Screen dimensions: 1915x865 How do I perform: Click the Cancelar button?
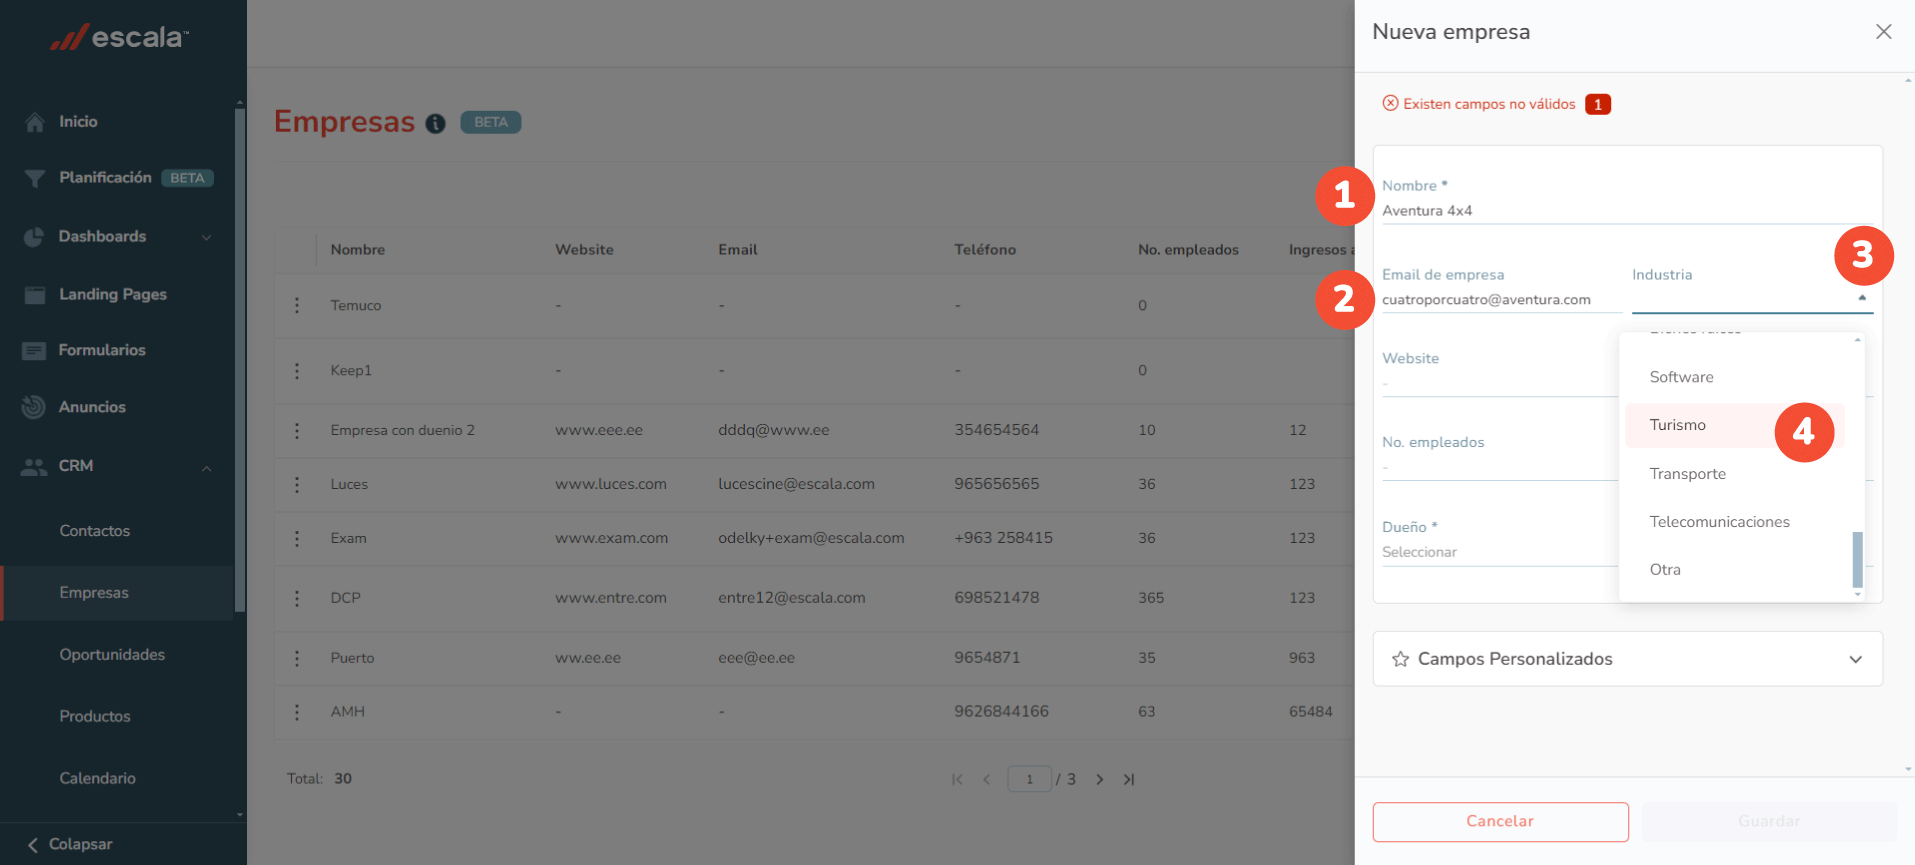click(x=1500, y=822)
